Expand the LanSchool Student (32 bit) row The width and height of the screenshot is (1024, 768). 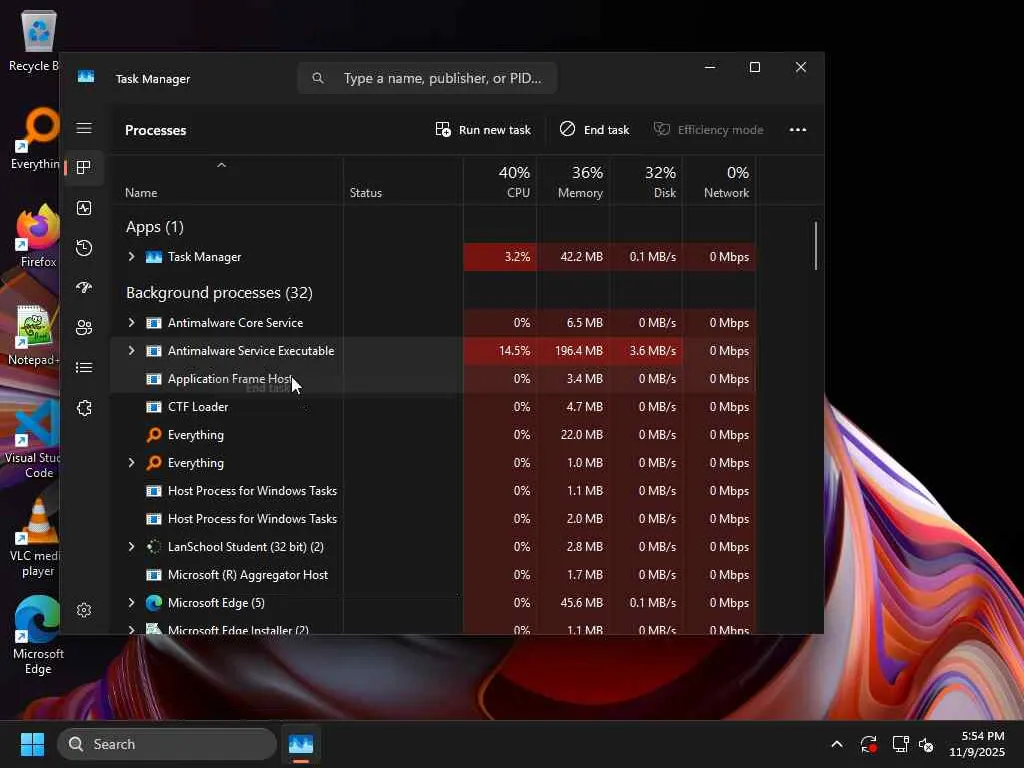pyautogui.click(x=131, y=547)
